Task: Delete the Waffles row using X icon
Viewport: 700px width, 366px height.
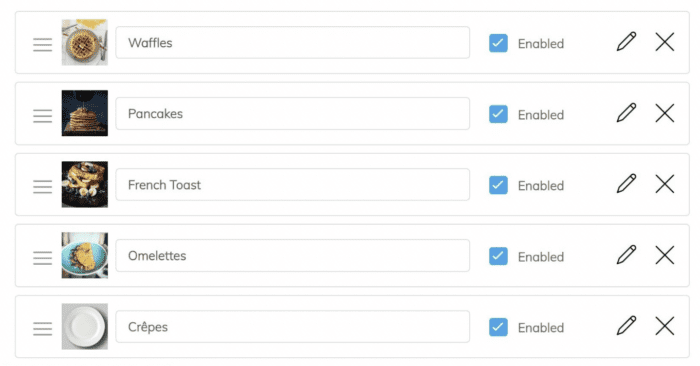Action: 665,42
